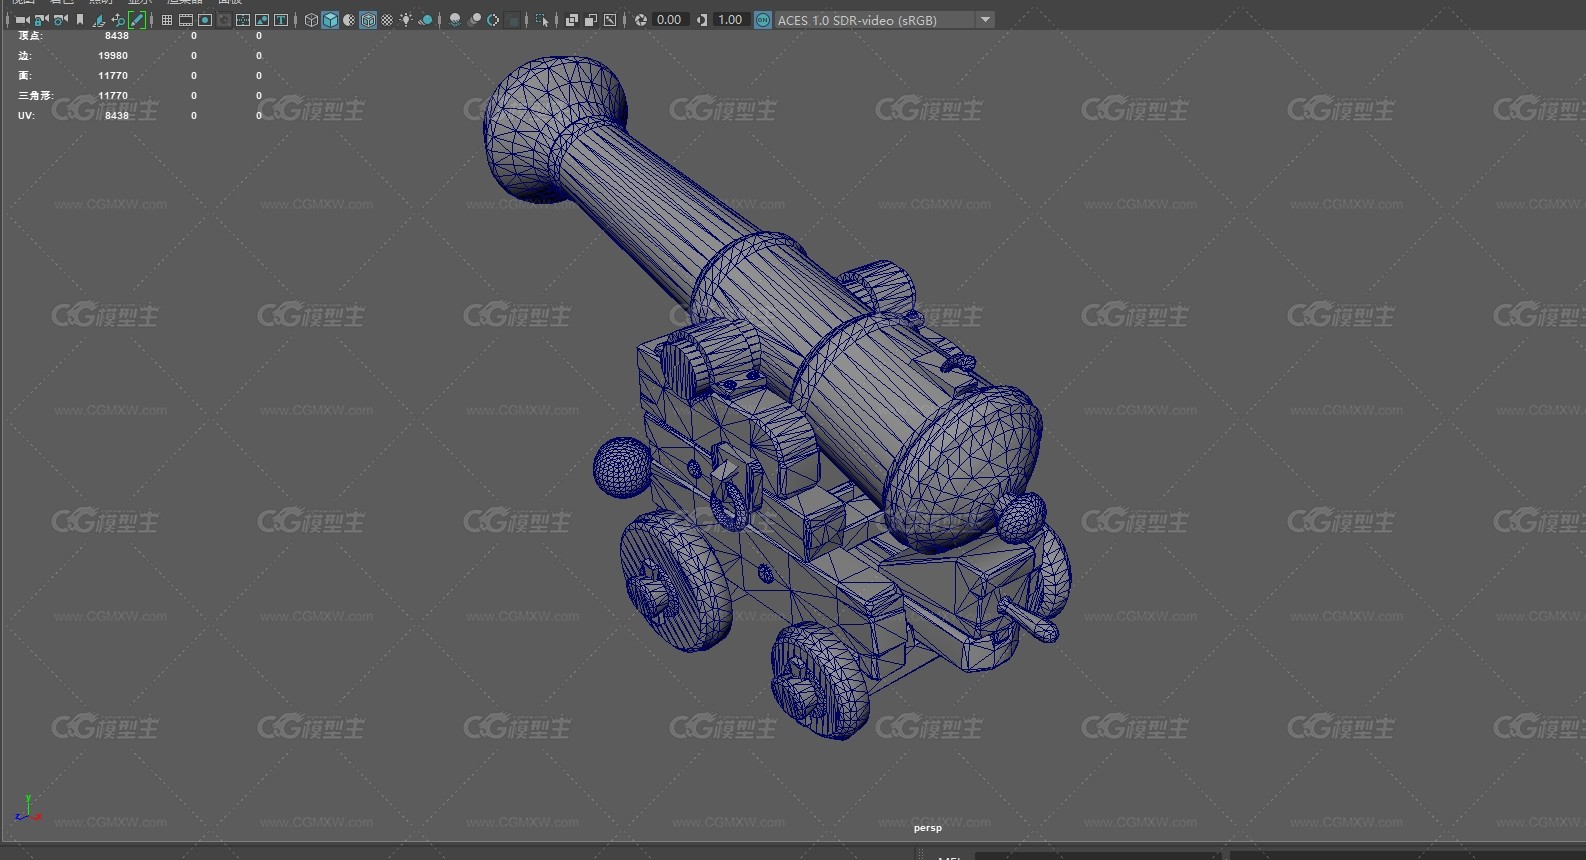1586x860 pixels.
Task: Click the exposure reset icon
Action: 640,20
